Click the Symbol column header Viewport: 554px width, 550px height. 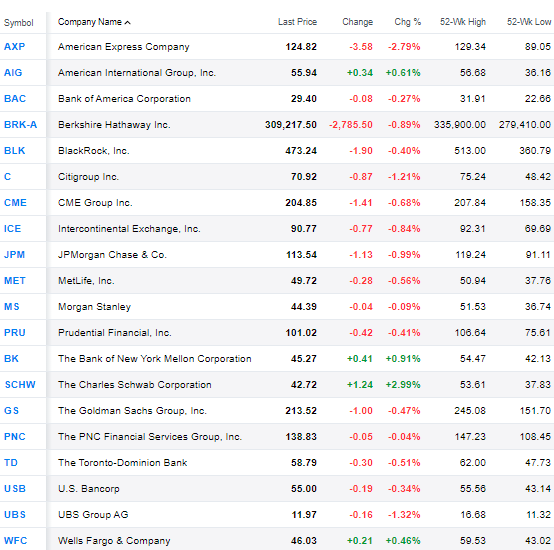[x=18, y=23]
